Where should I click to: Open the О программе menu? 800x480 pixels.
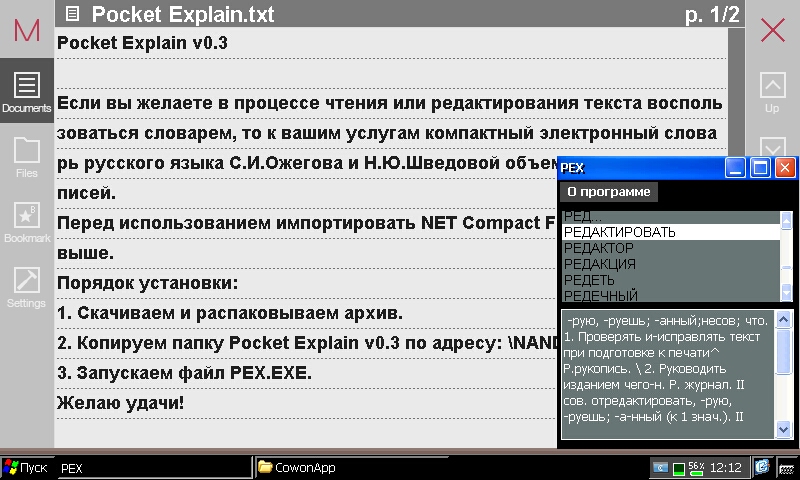pyautogui.click(x=609, y=192)
